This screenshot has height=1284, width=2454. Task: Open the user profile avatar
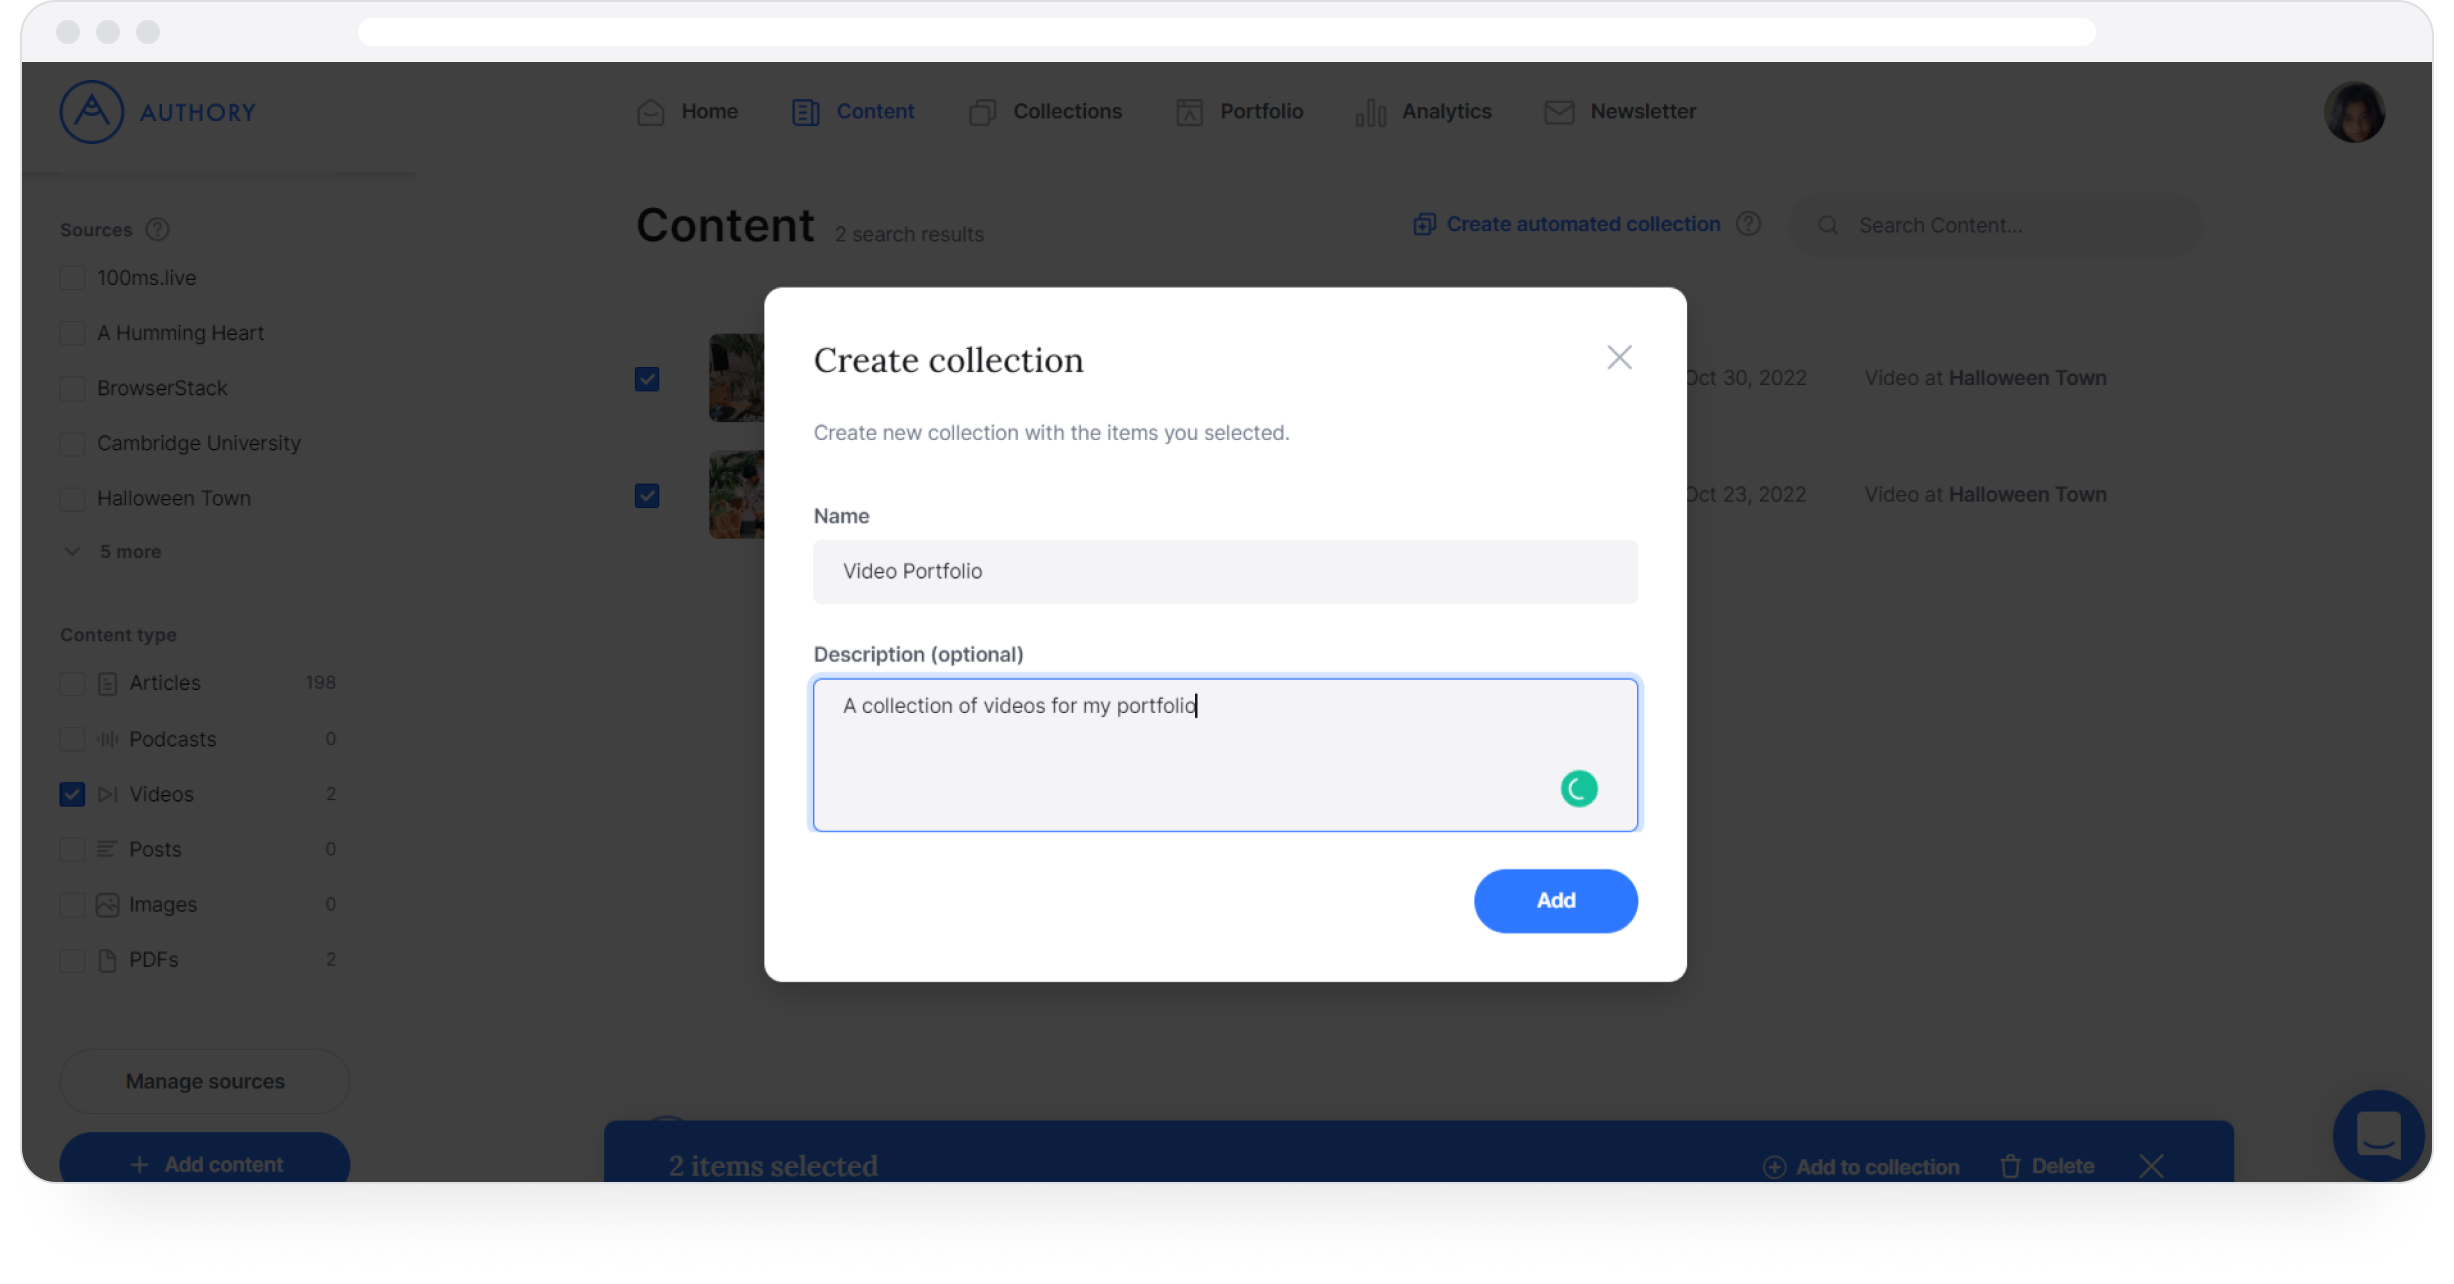[x=2354, y=112]
